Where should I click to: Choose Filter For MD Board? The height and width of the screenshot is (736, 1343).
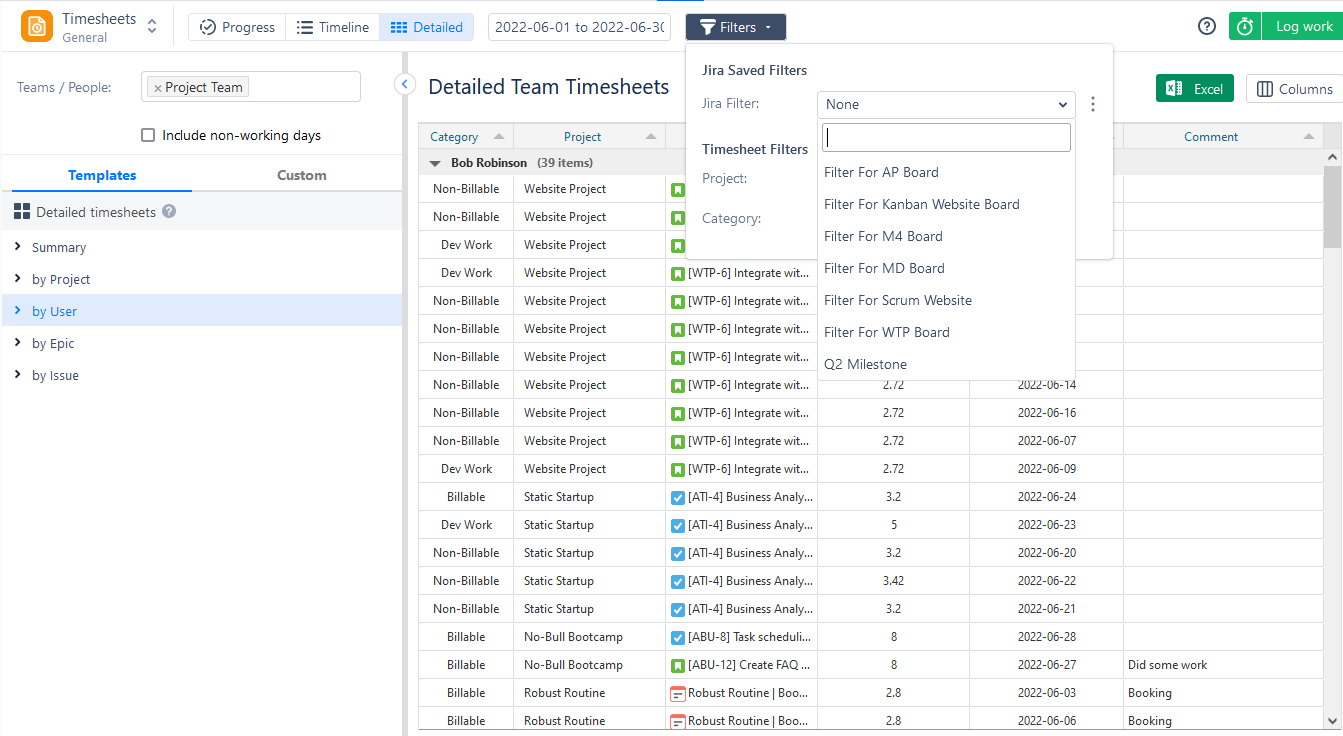pyautogui.click(x=946, y=268)
